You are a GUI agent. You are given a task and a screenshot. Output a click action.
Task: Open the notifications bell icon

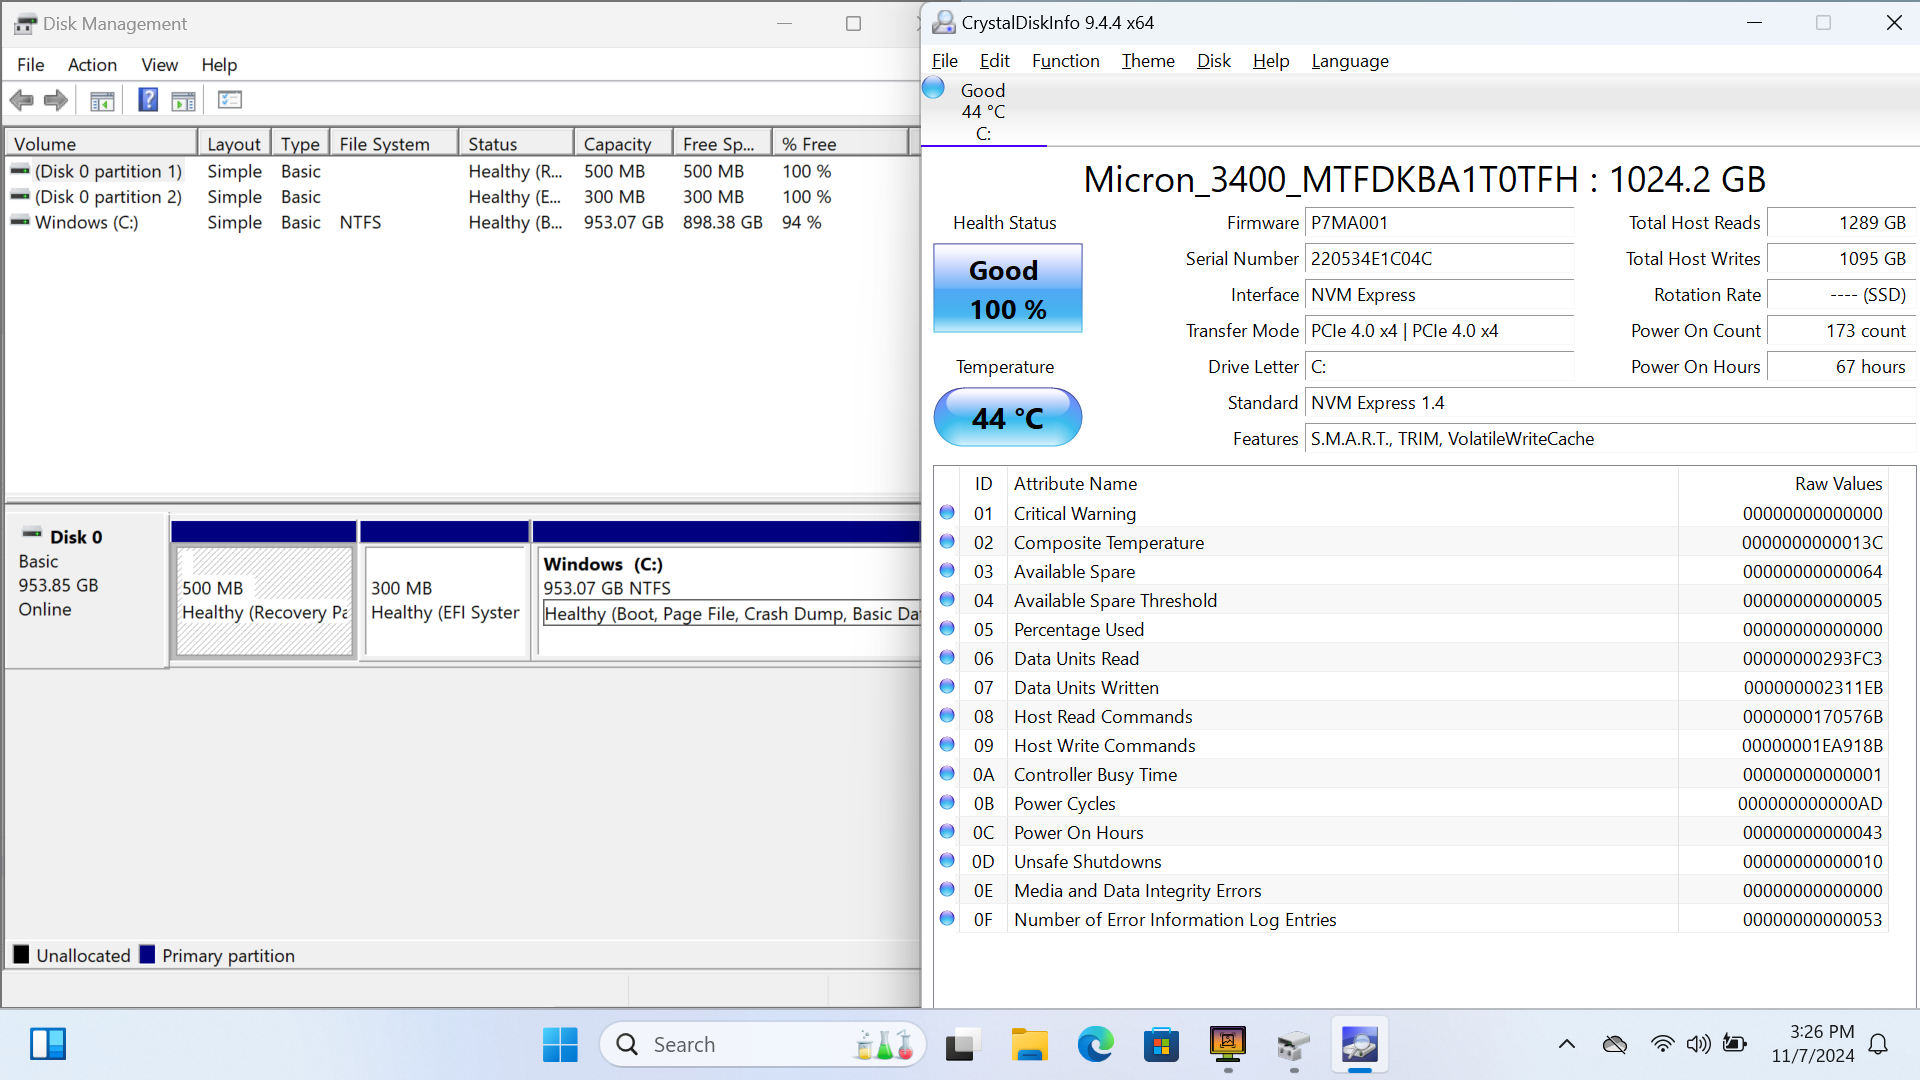point(1878,1045)
